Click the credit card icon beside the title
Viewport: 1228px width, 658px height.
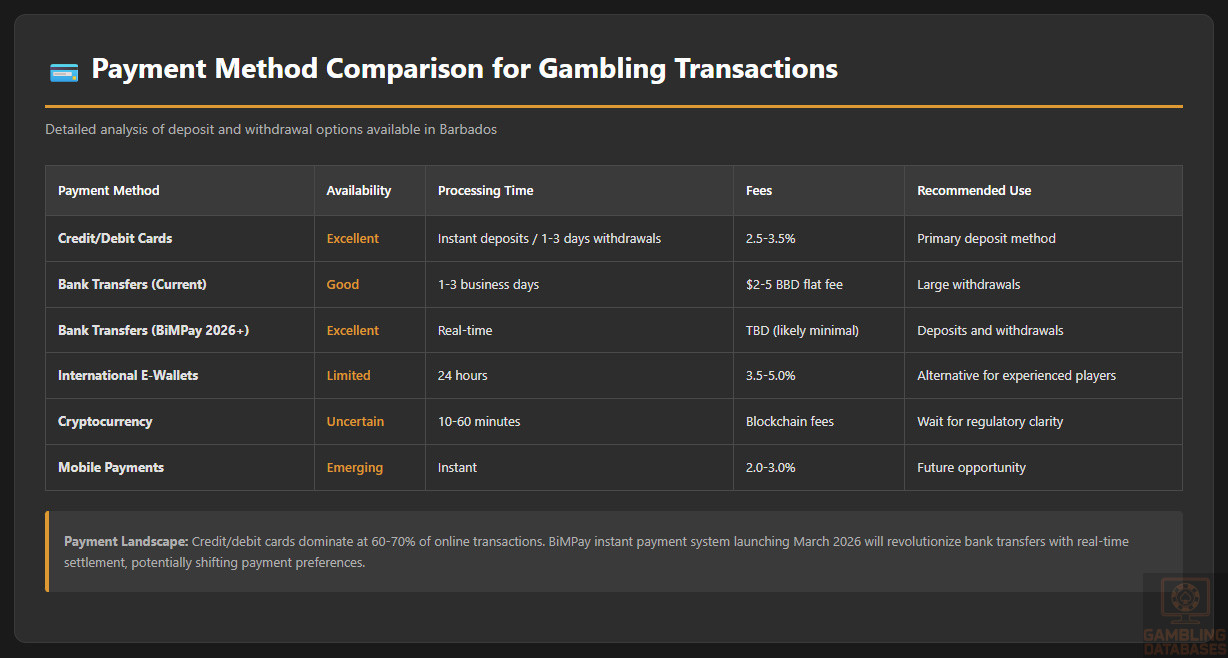(x=64, y=71)
